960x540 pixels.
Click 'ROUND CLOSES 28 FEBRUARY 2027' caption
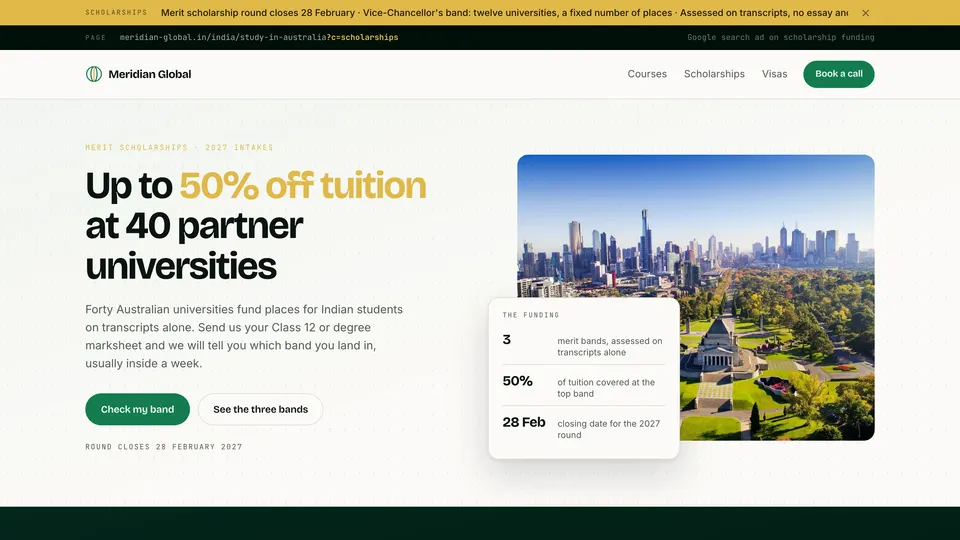(x=163, y=447)
